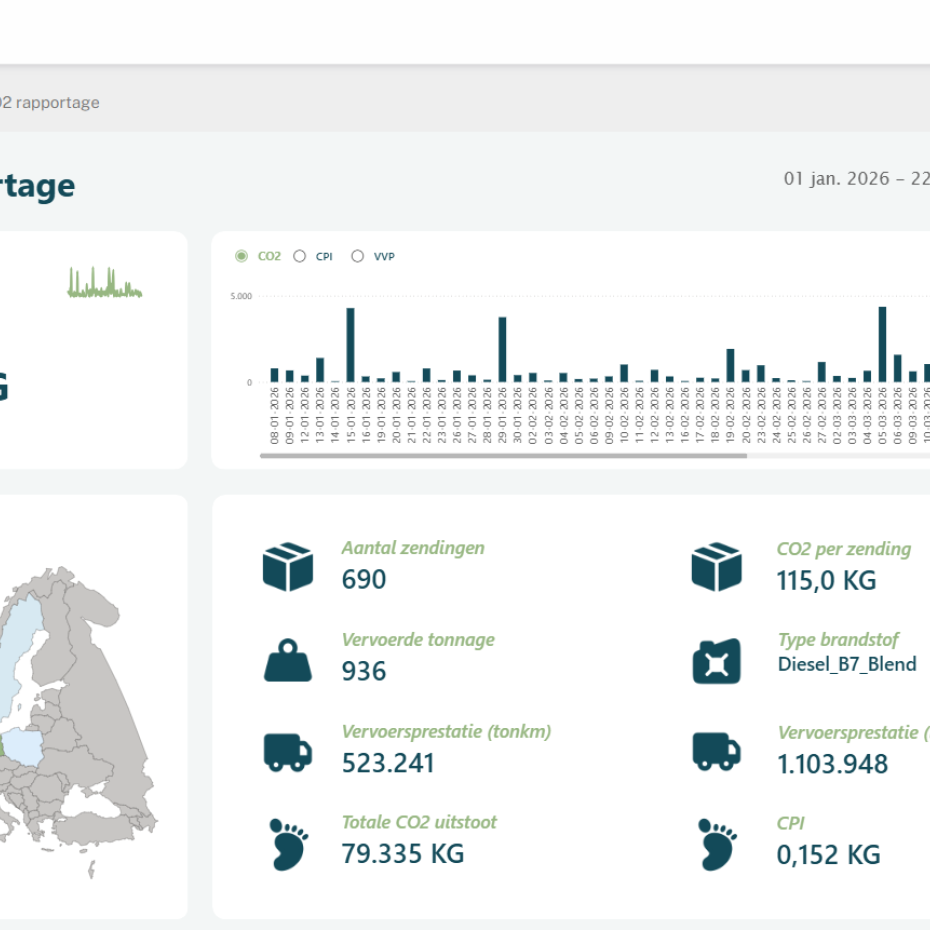This screenshot has width=930, height=930.
Task: Select the CO2 radio button
Action: click(241, 256)
